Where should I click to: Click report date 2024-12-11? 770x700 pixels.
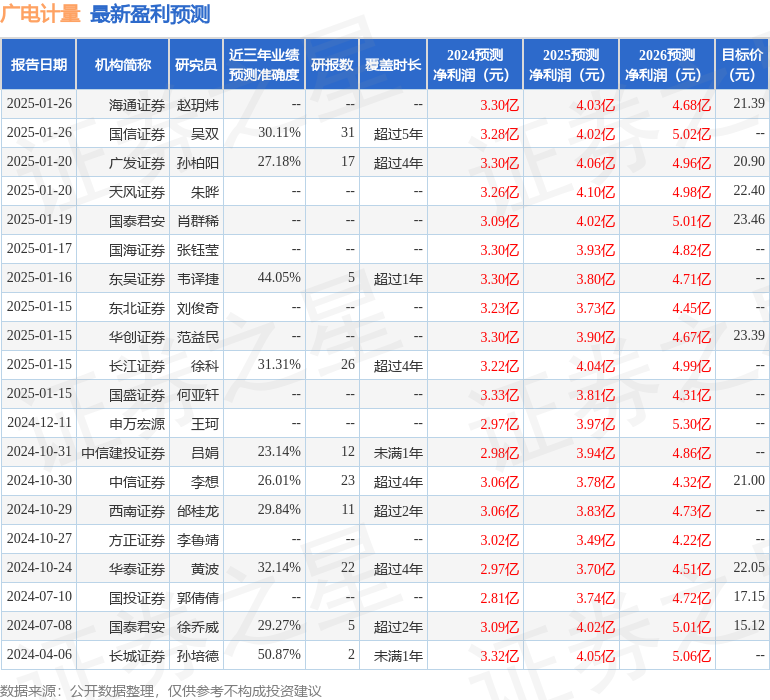(39, 422)
